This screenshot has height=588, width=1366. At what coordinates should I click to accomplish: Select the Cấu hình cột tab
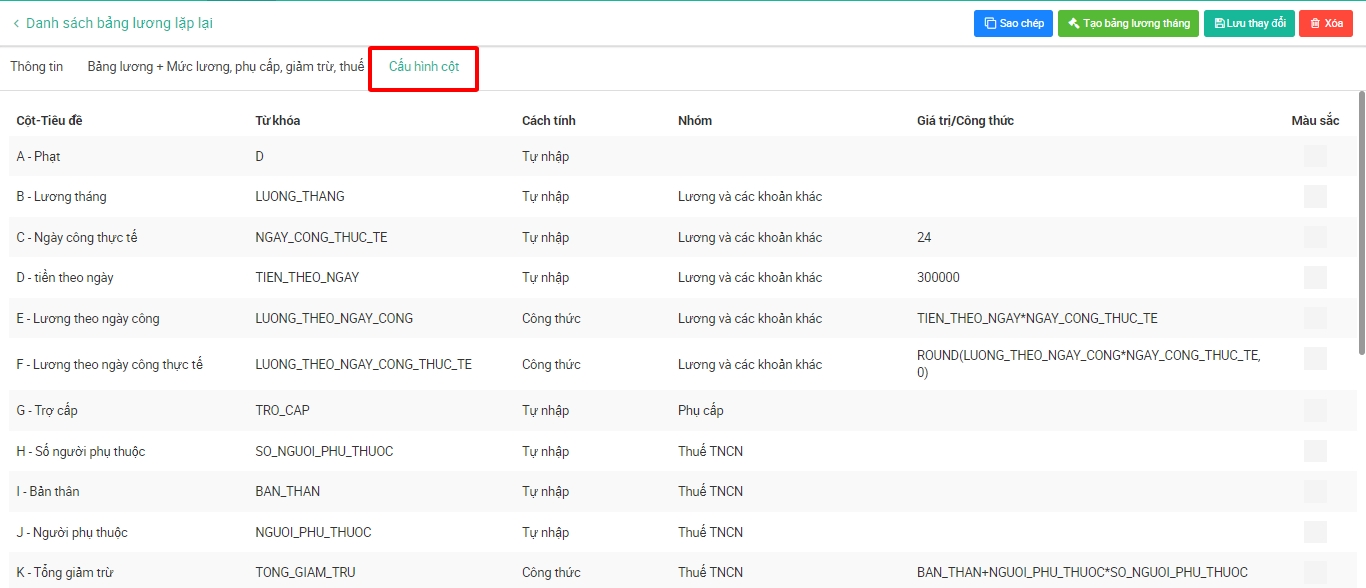pyautogui.click(x=424, y=67)
